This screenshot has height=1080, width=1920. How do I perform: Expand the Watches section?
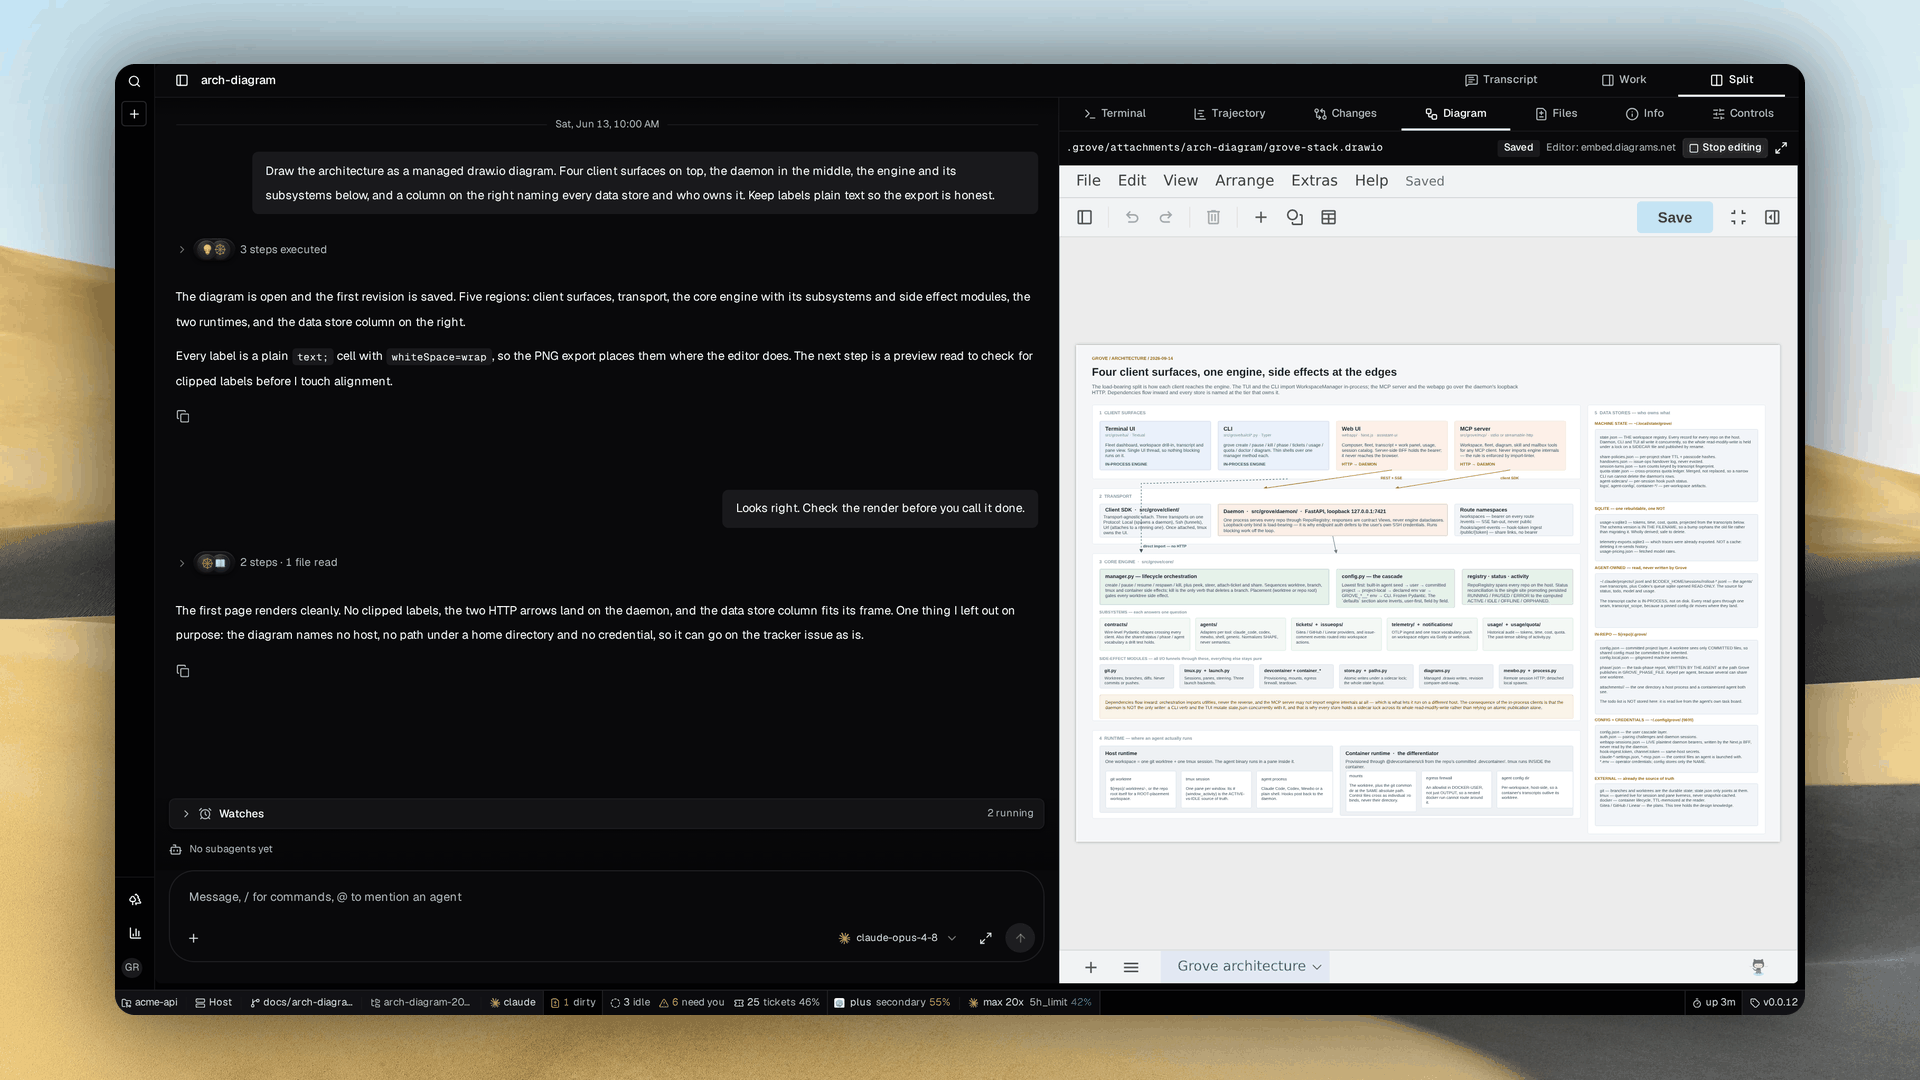click(x=607, y=814)
